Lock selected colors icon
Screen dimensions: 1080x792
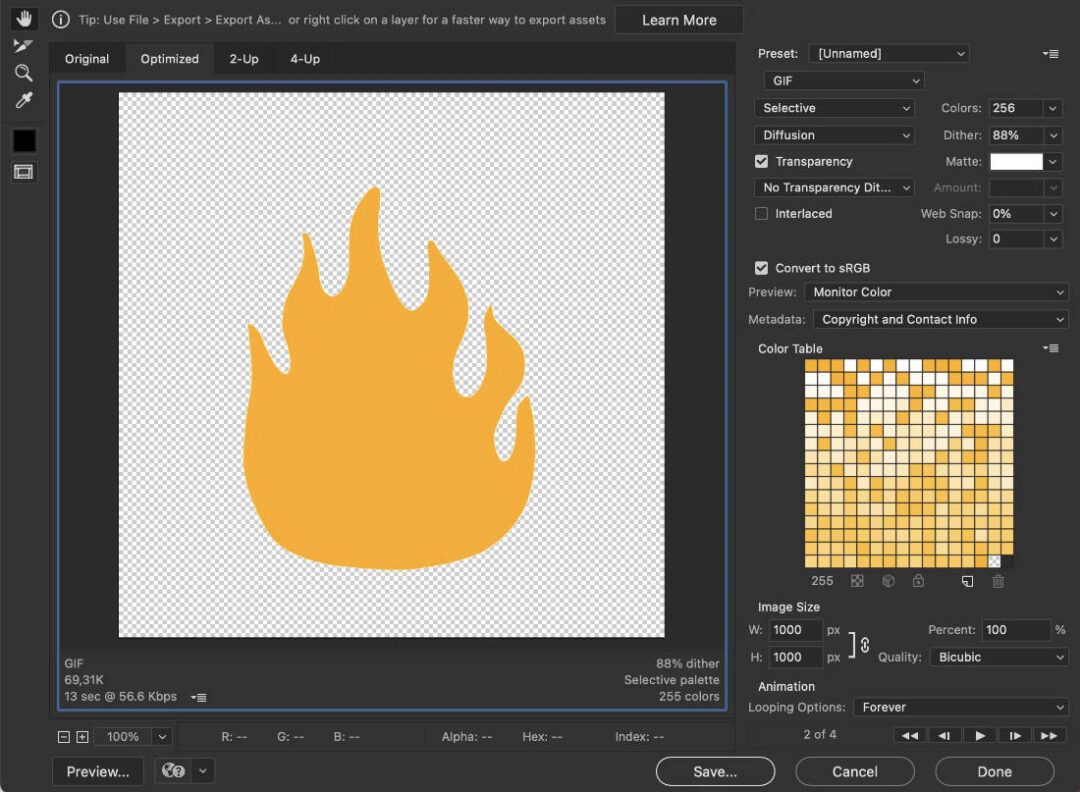coord(918,581)
